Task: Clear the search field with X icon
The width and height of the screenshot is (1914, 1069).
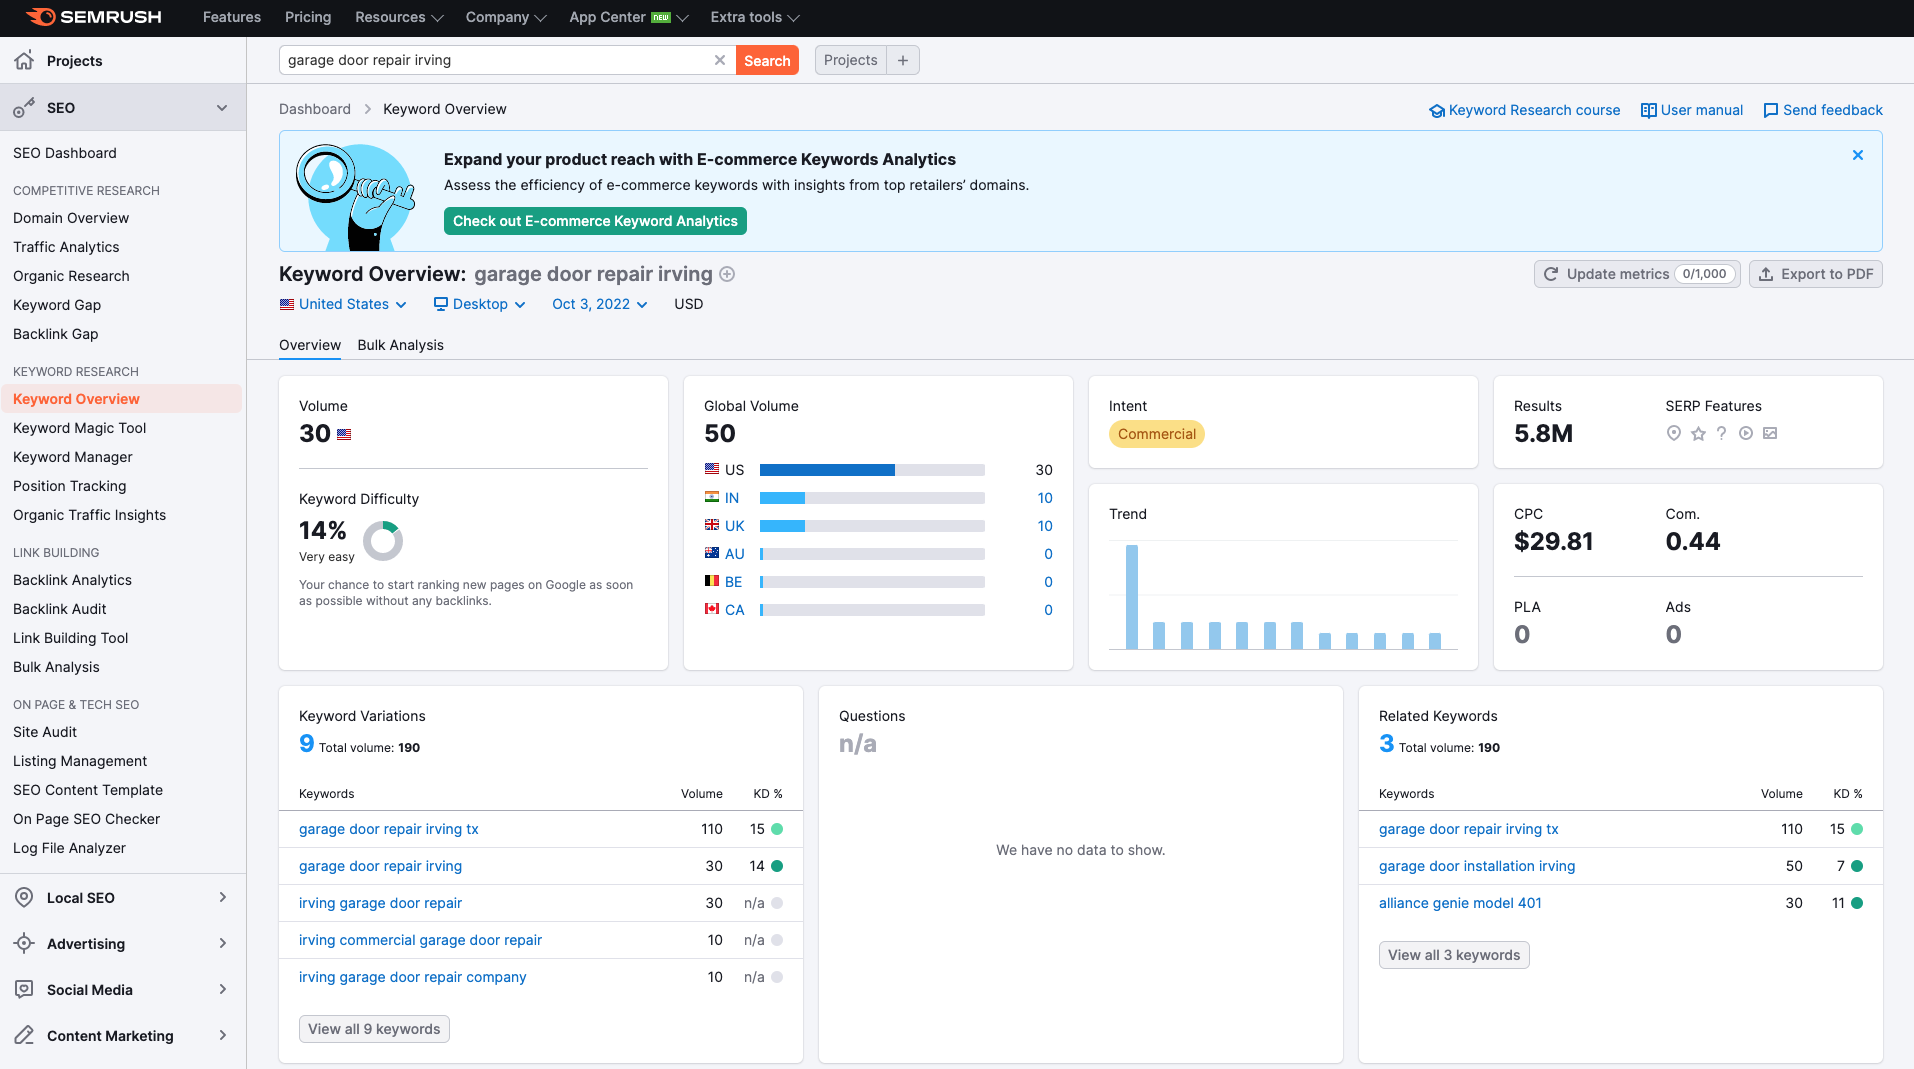Action: 719,60
